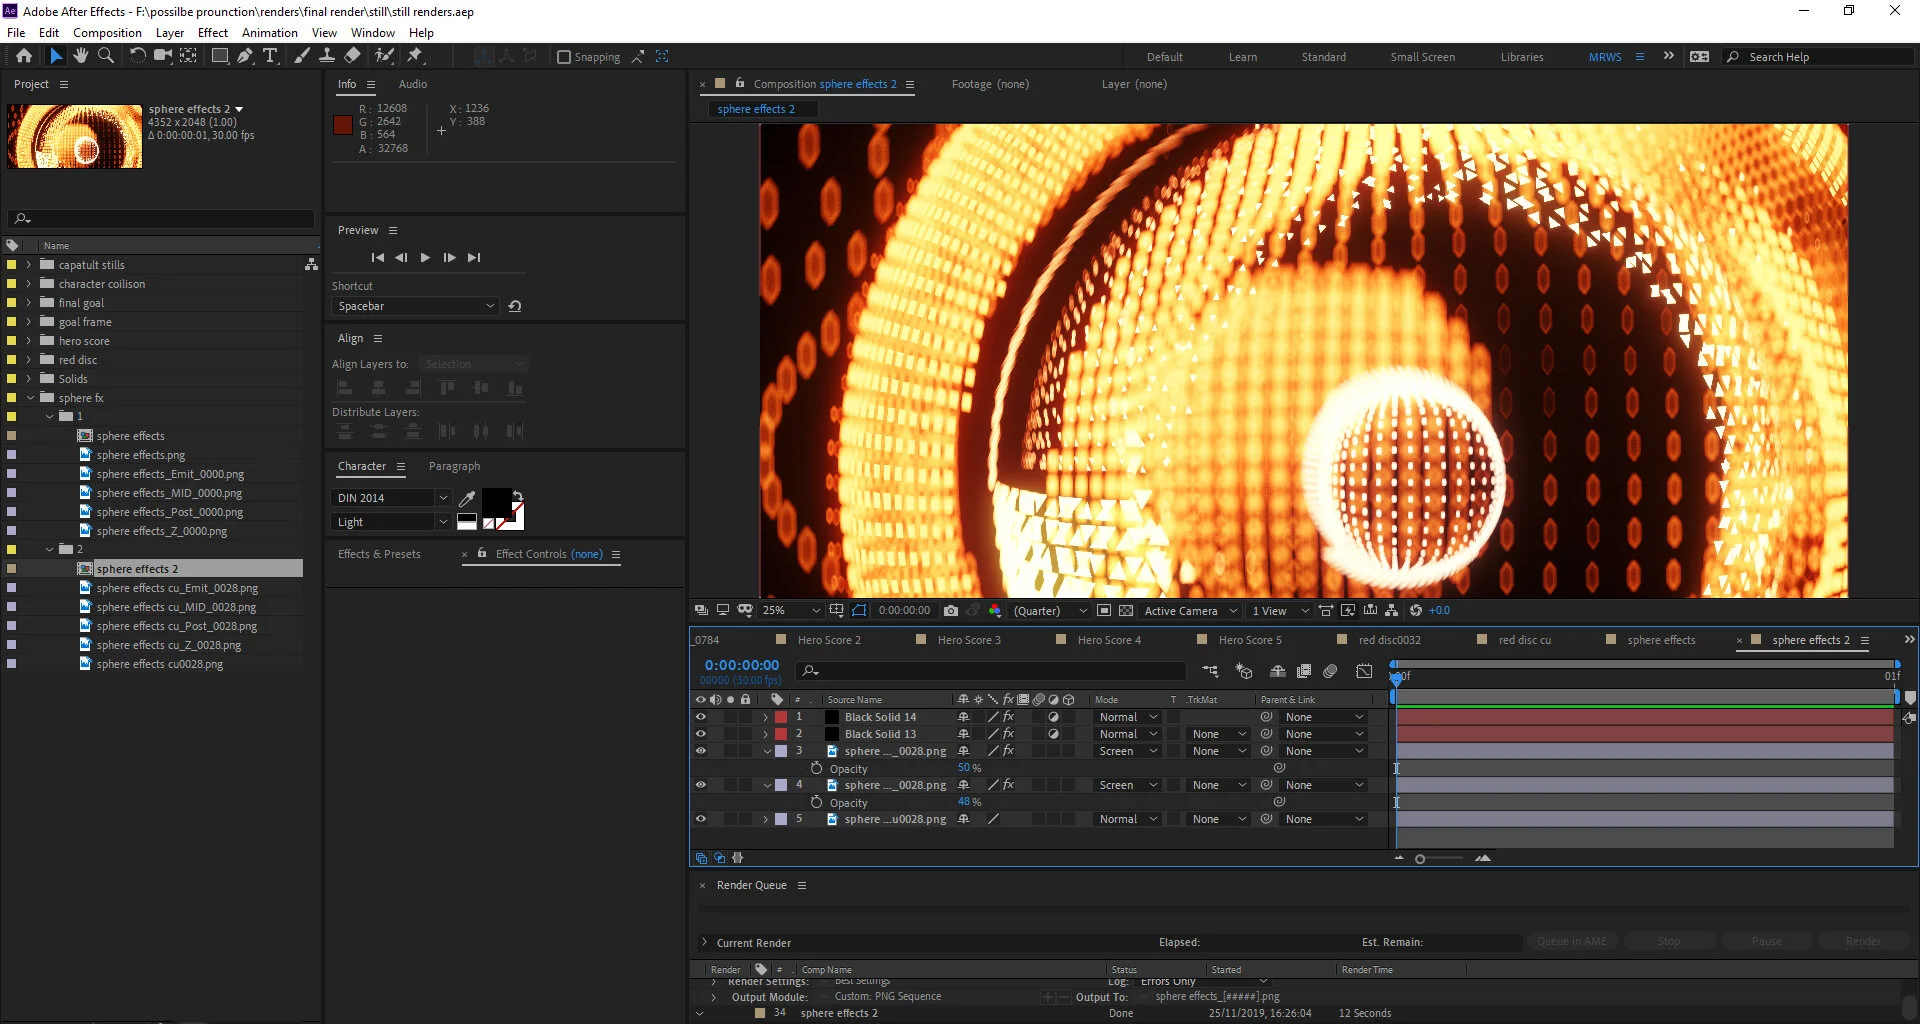Select sphere effects 2 in the Project panel
The height and width of the screenshot is (1024, 1920).
pyautogui.click(x=140, y=568)
